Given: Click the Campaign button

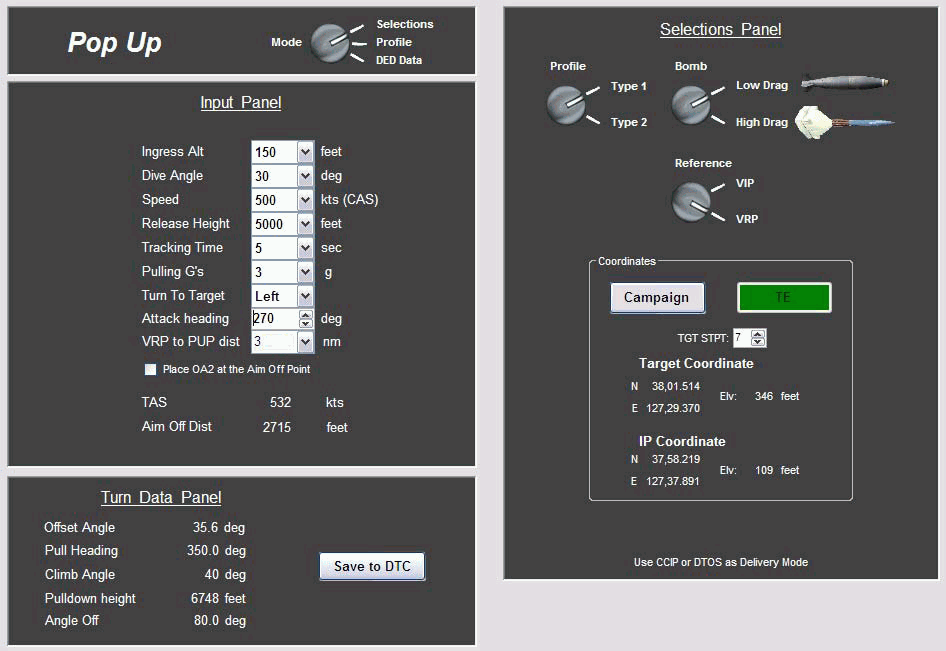Looking at the screenshot, I should pyautogui.click(x=657, y=297).
